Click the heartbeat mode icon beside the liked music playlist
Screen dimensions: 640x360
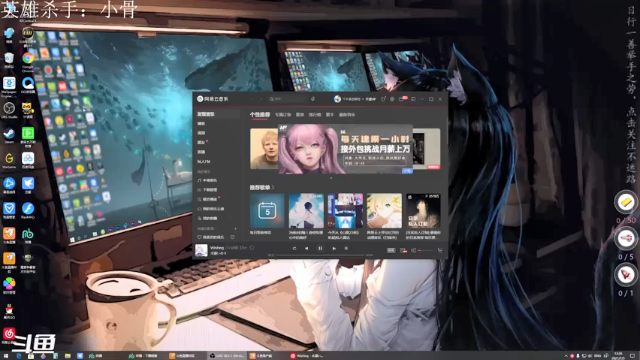tap(232, 237)
